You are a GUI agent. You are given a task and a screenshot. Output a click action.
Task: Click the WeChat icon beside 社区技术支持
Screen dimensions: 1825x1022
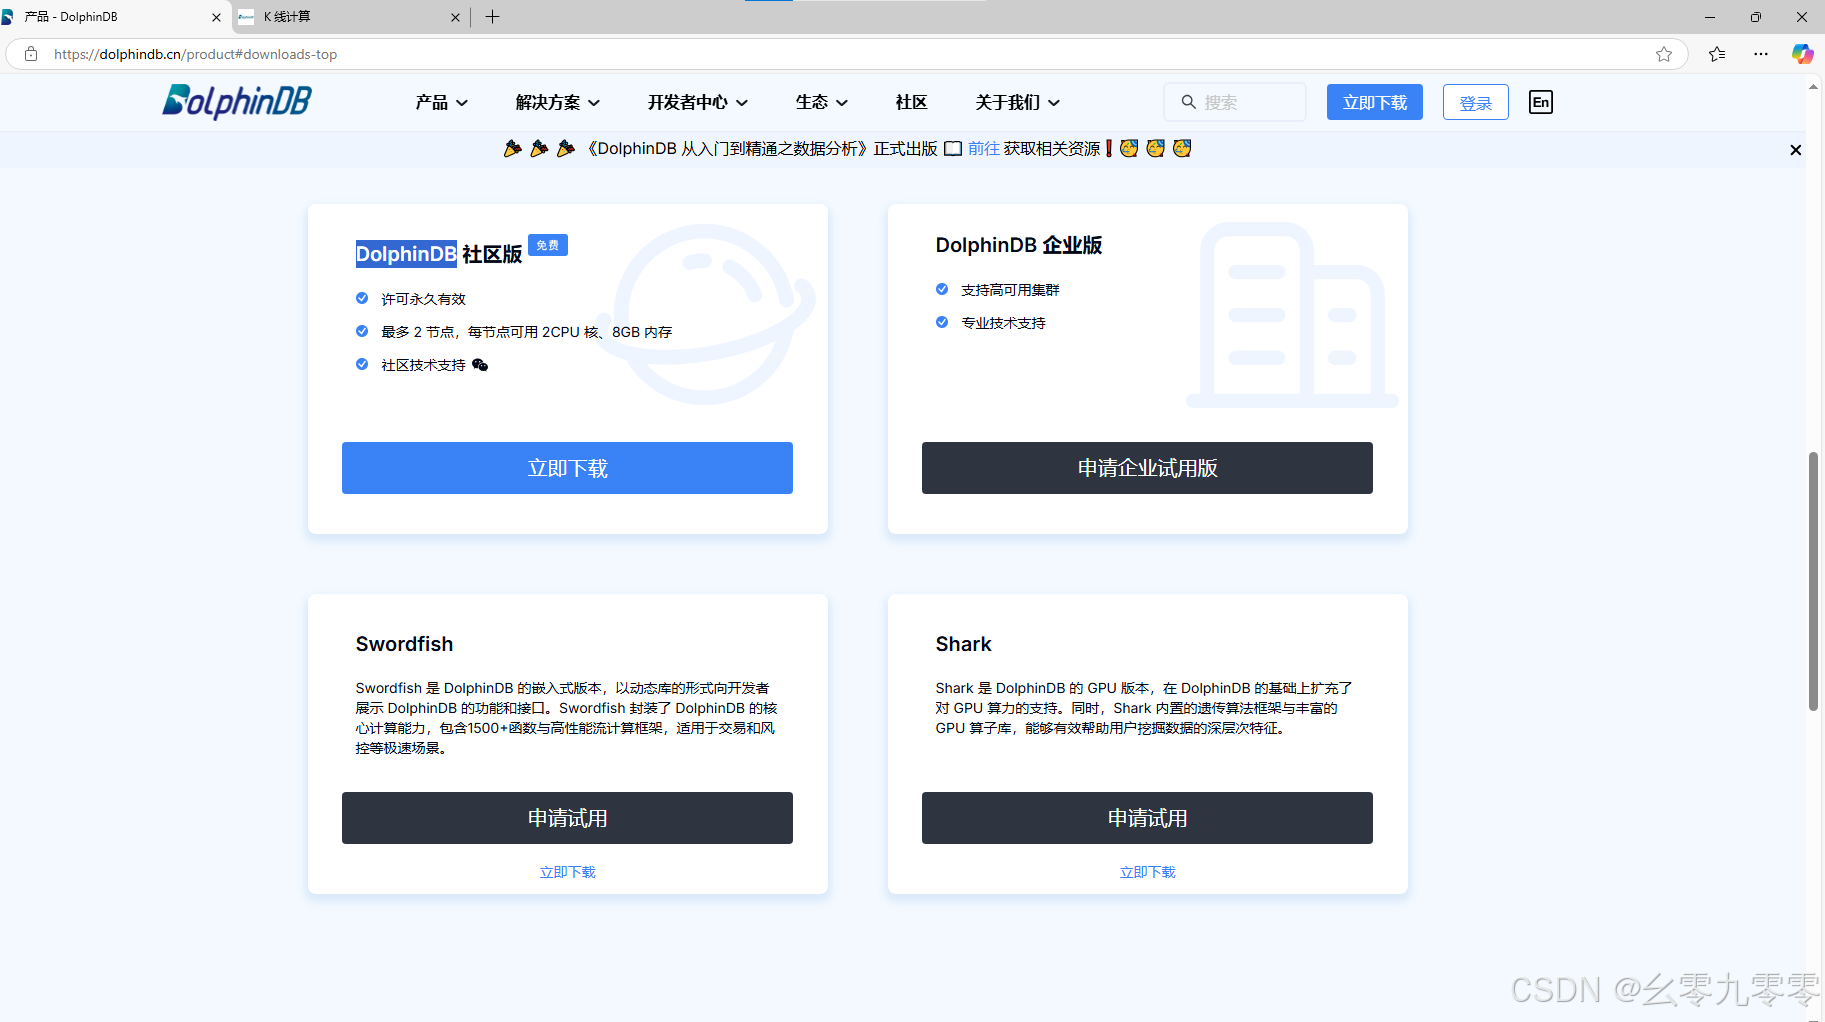[x=480, y=365]
